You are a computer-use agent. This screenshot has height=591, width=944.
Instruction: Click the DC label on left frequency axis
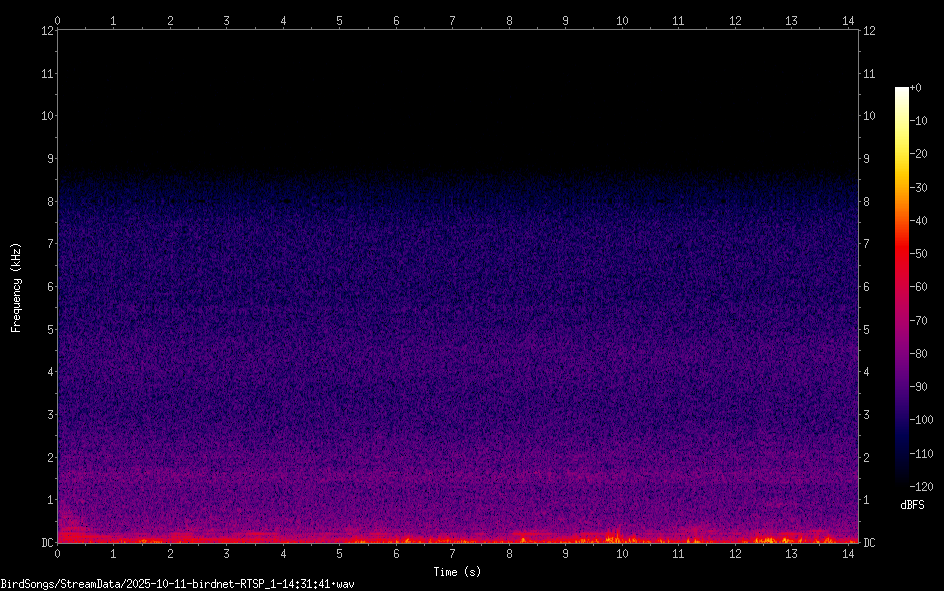(x=46, y=543)
